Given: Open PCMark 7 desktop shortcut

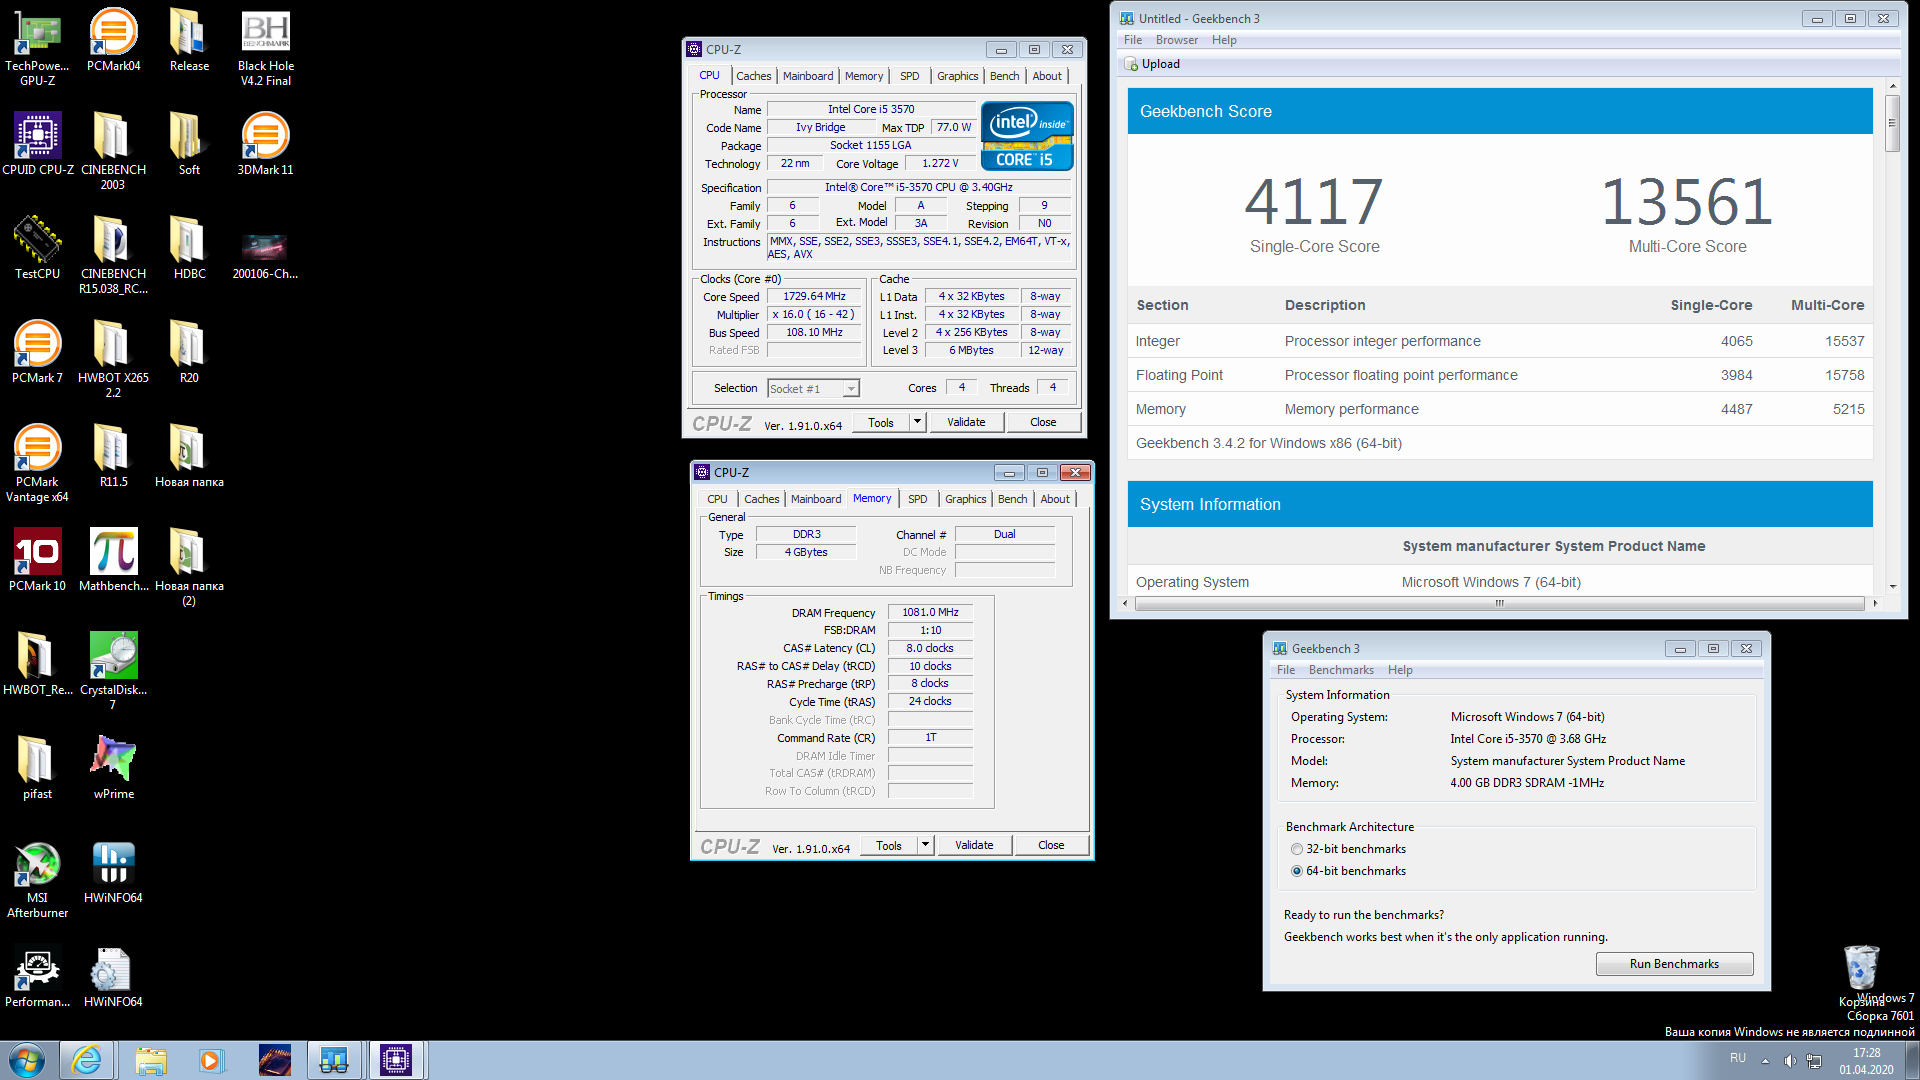Looking at the screenshot, I should (x=37, y=352).
